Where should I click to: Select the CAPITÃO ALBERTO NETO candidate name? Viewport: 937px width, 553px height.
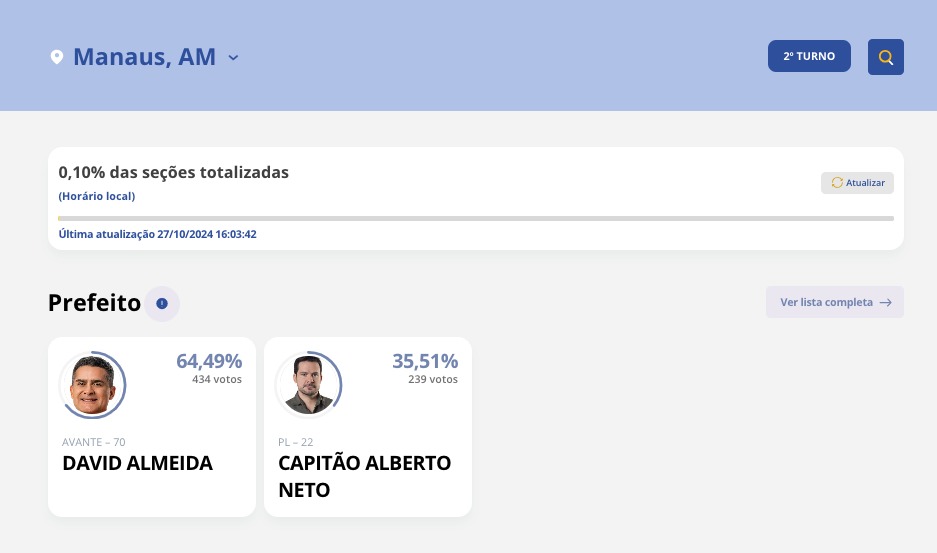364,476
